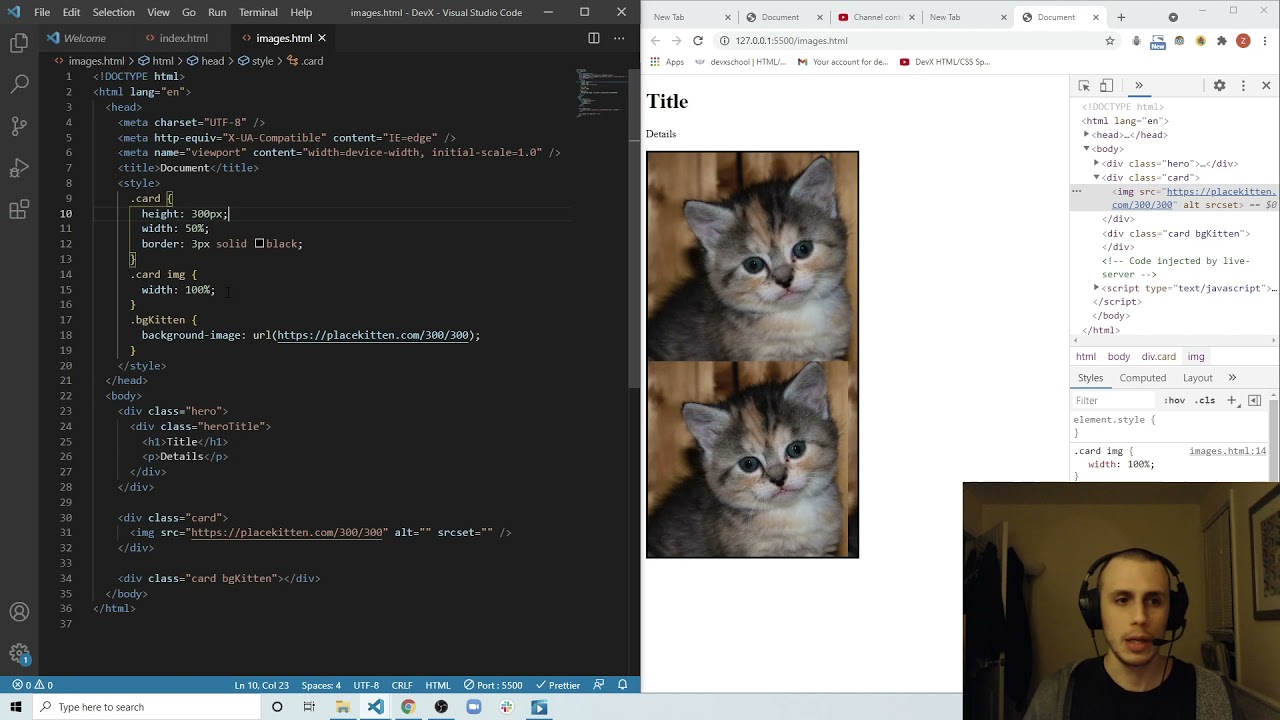Open the Extensions view in VS Code

[x=19, y=210]
